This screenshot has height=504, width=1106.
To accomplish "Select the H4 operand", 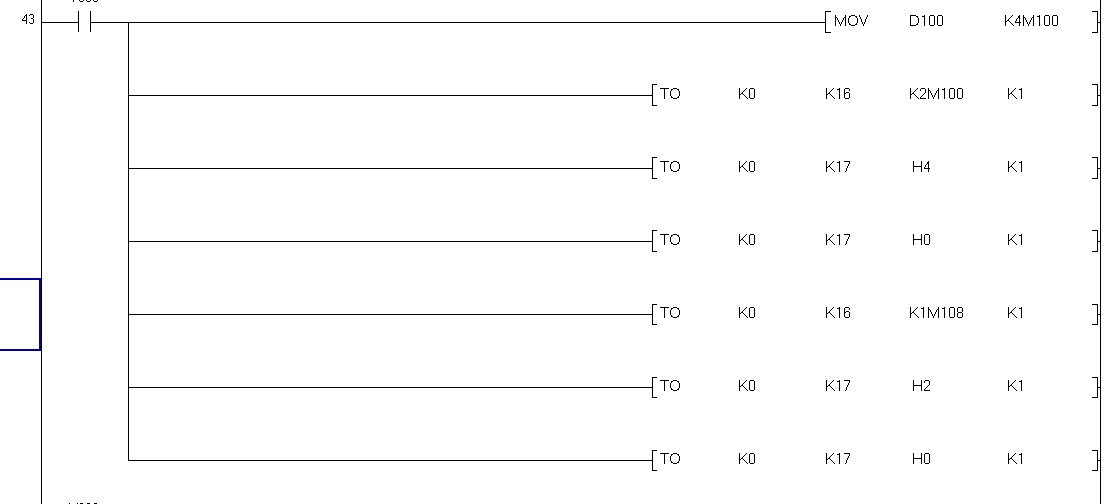I will (921, 167).
